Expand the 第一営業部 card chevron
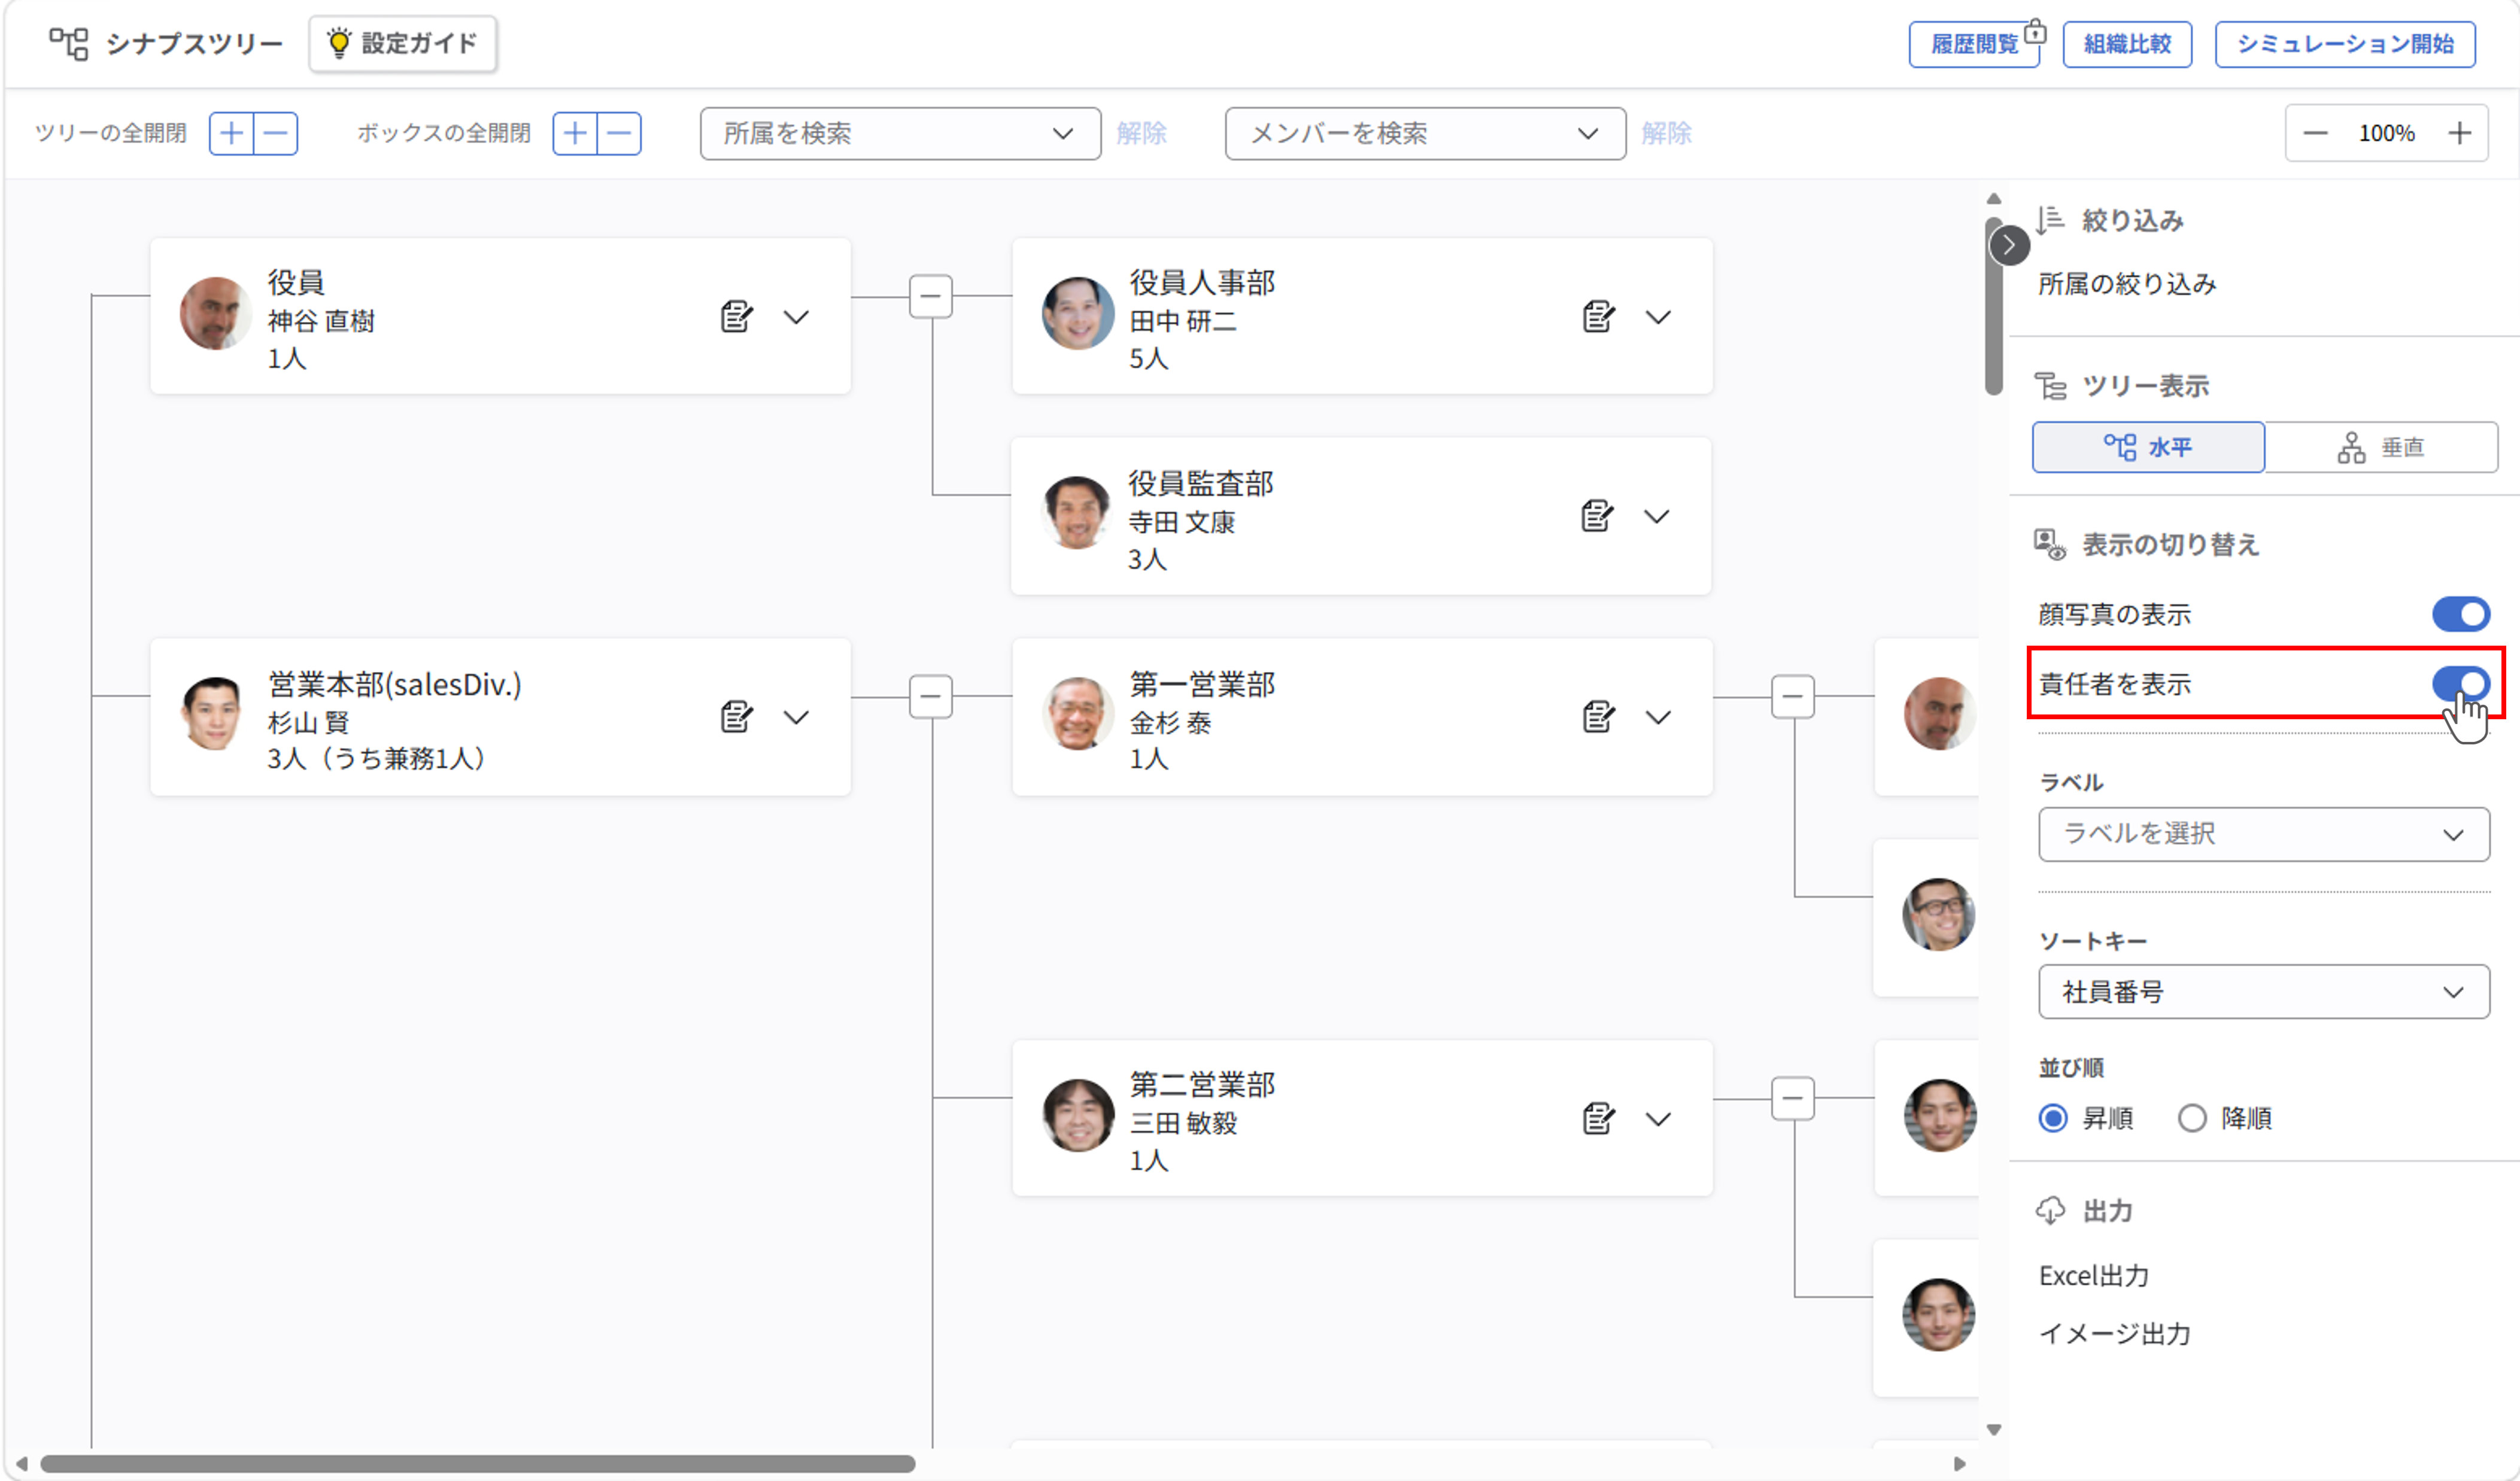 click(1658, 717)
